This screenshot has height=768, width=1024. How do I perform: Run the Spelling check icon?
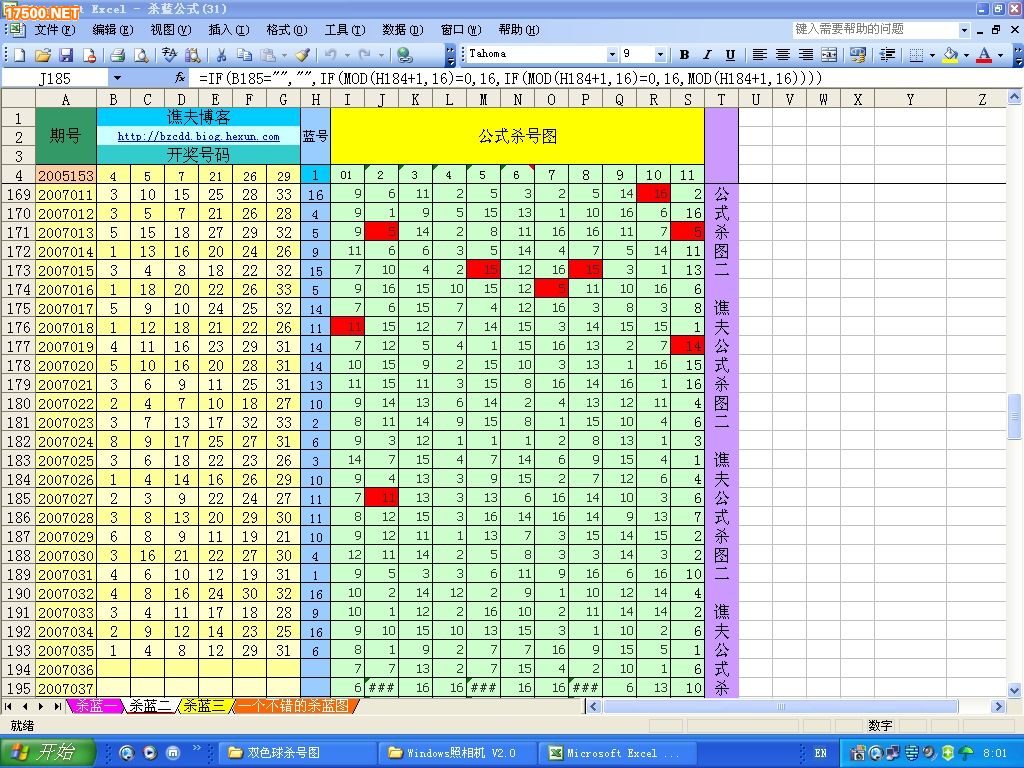(169, 55)
